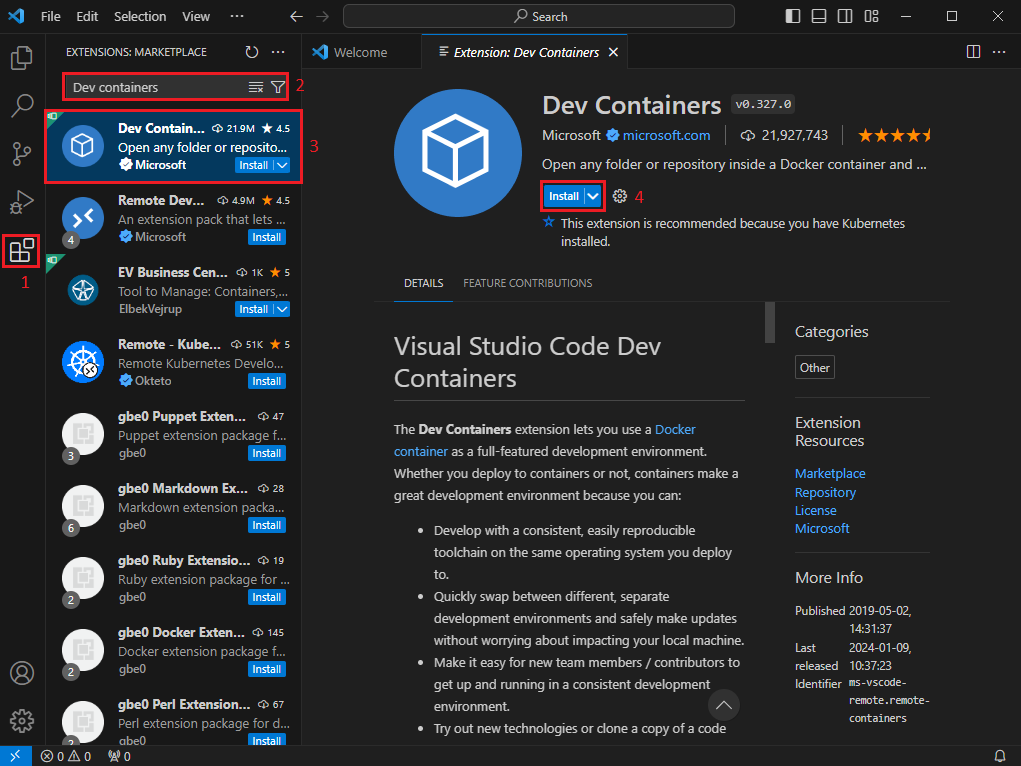This screenshot has height=766, width=1021.
Task: Open the Search view in activity bar
Action: coord(21,106)
